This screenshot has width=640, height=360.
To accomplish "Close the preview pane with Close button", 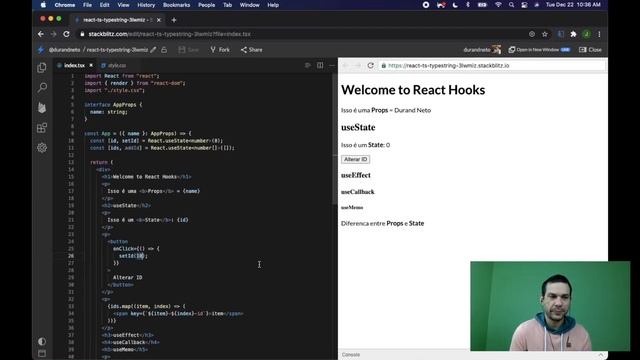I will [590, 50].
